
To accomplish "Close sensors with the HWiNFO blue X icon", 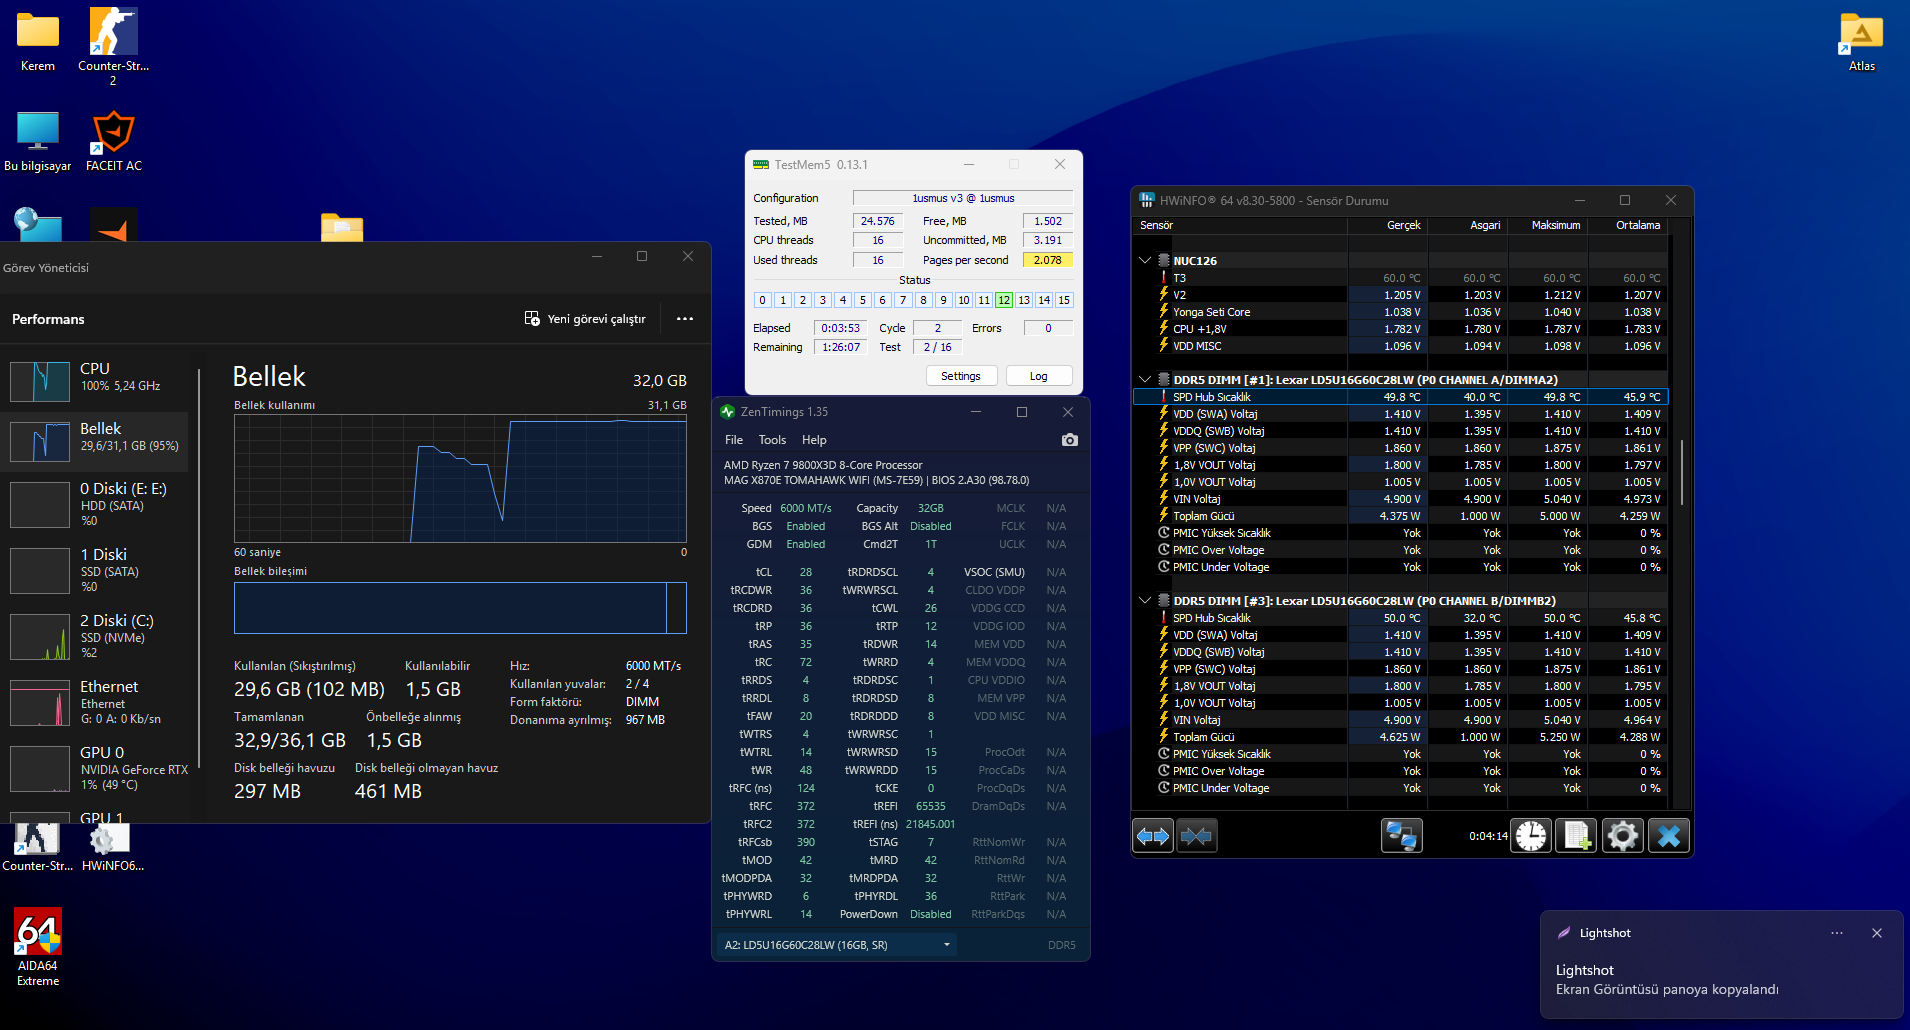I will pyautogui.click(x=1669, y=836).
